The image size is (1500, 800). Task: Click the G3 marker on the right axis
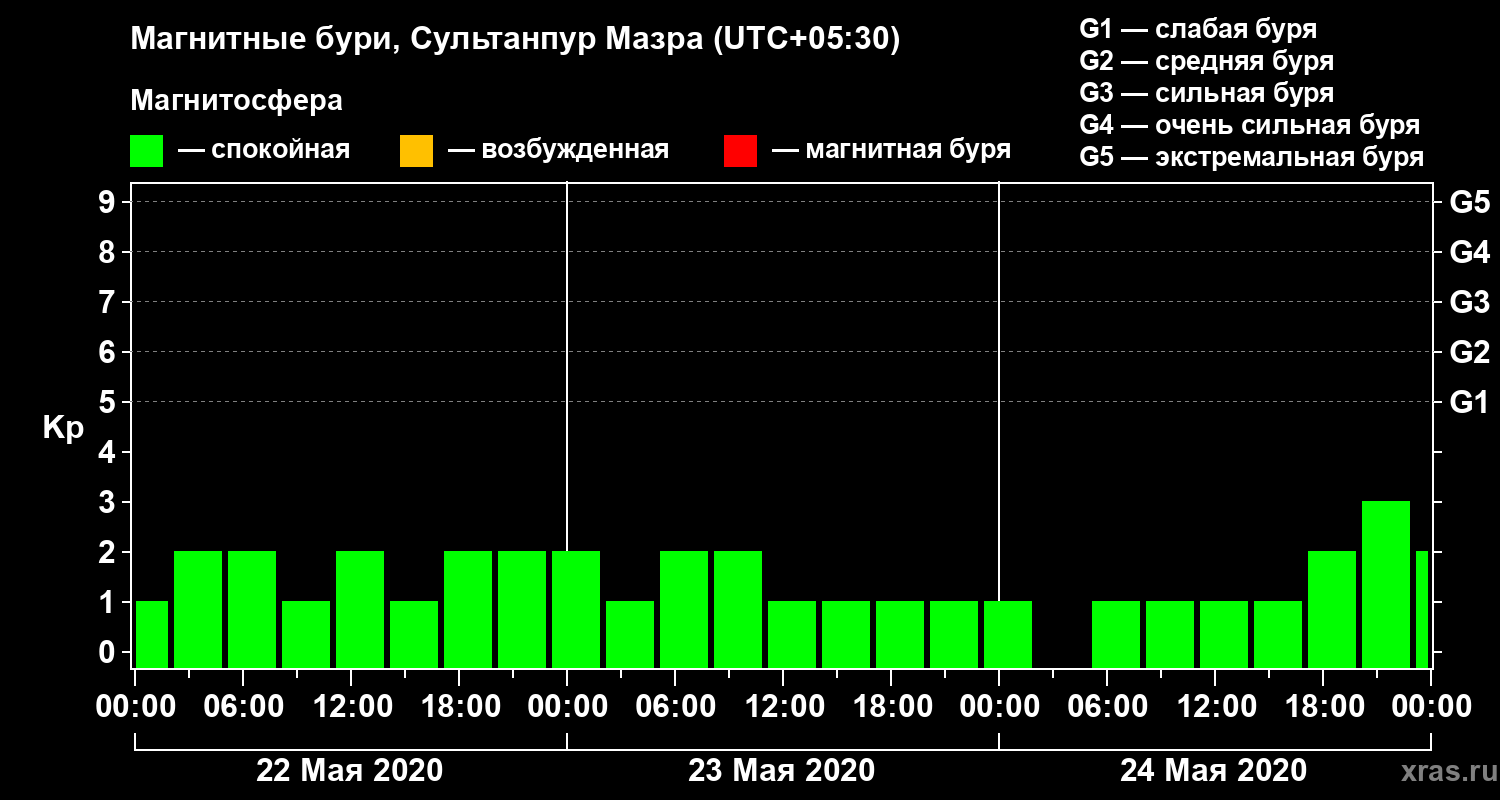(x=1470, y=302)
